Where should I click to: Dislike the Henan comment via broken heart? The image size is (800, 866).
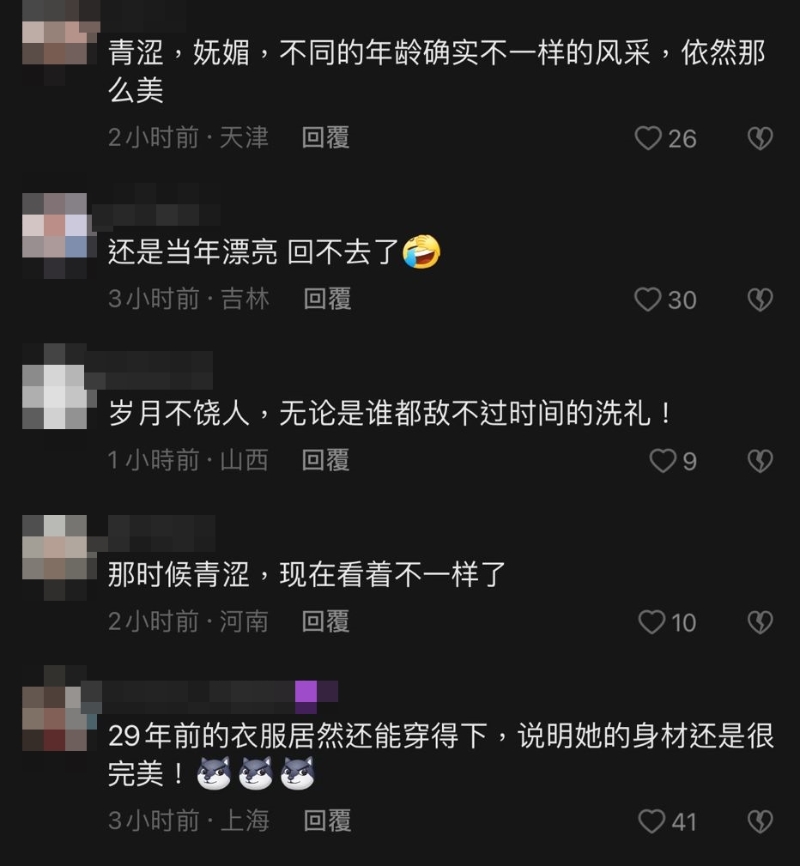pos(760,622)
